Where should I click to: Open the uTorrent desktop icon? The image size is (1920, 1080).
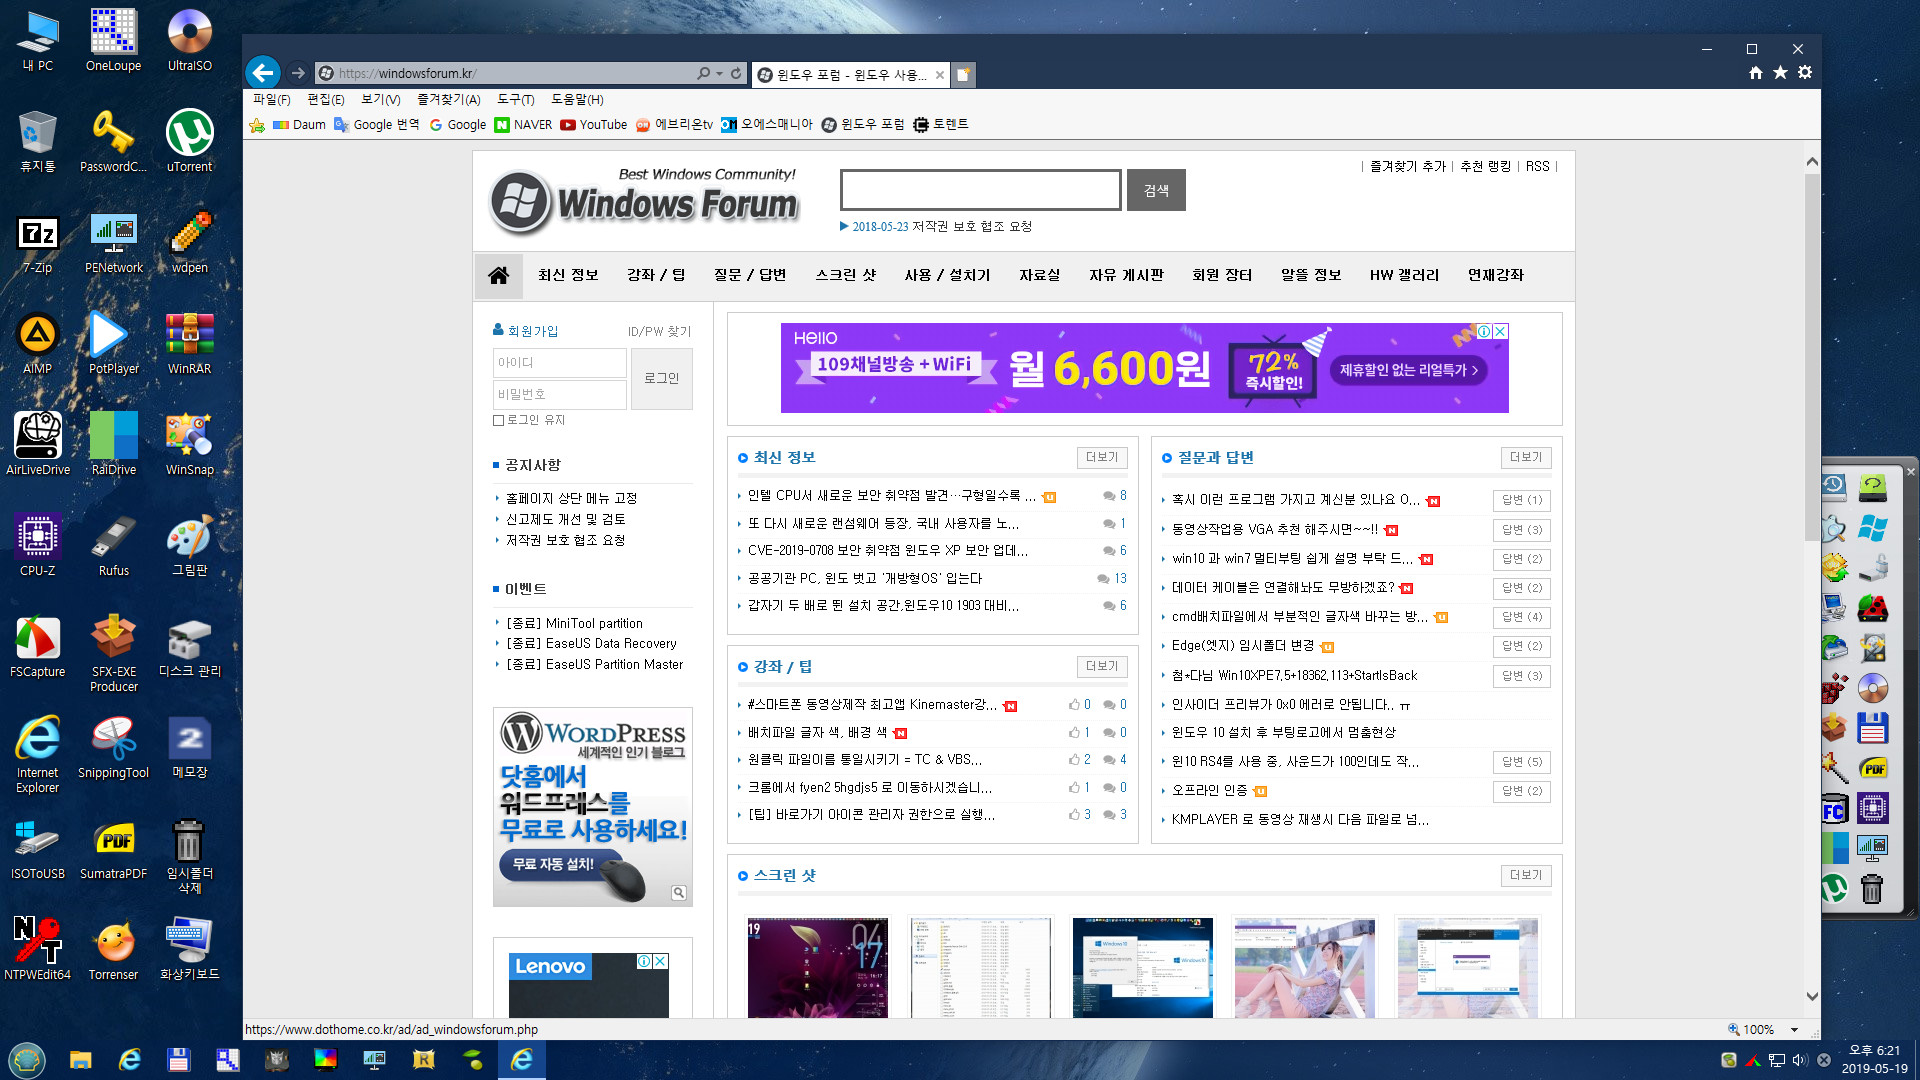189,141
